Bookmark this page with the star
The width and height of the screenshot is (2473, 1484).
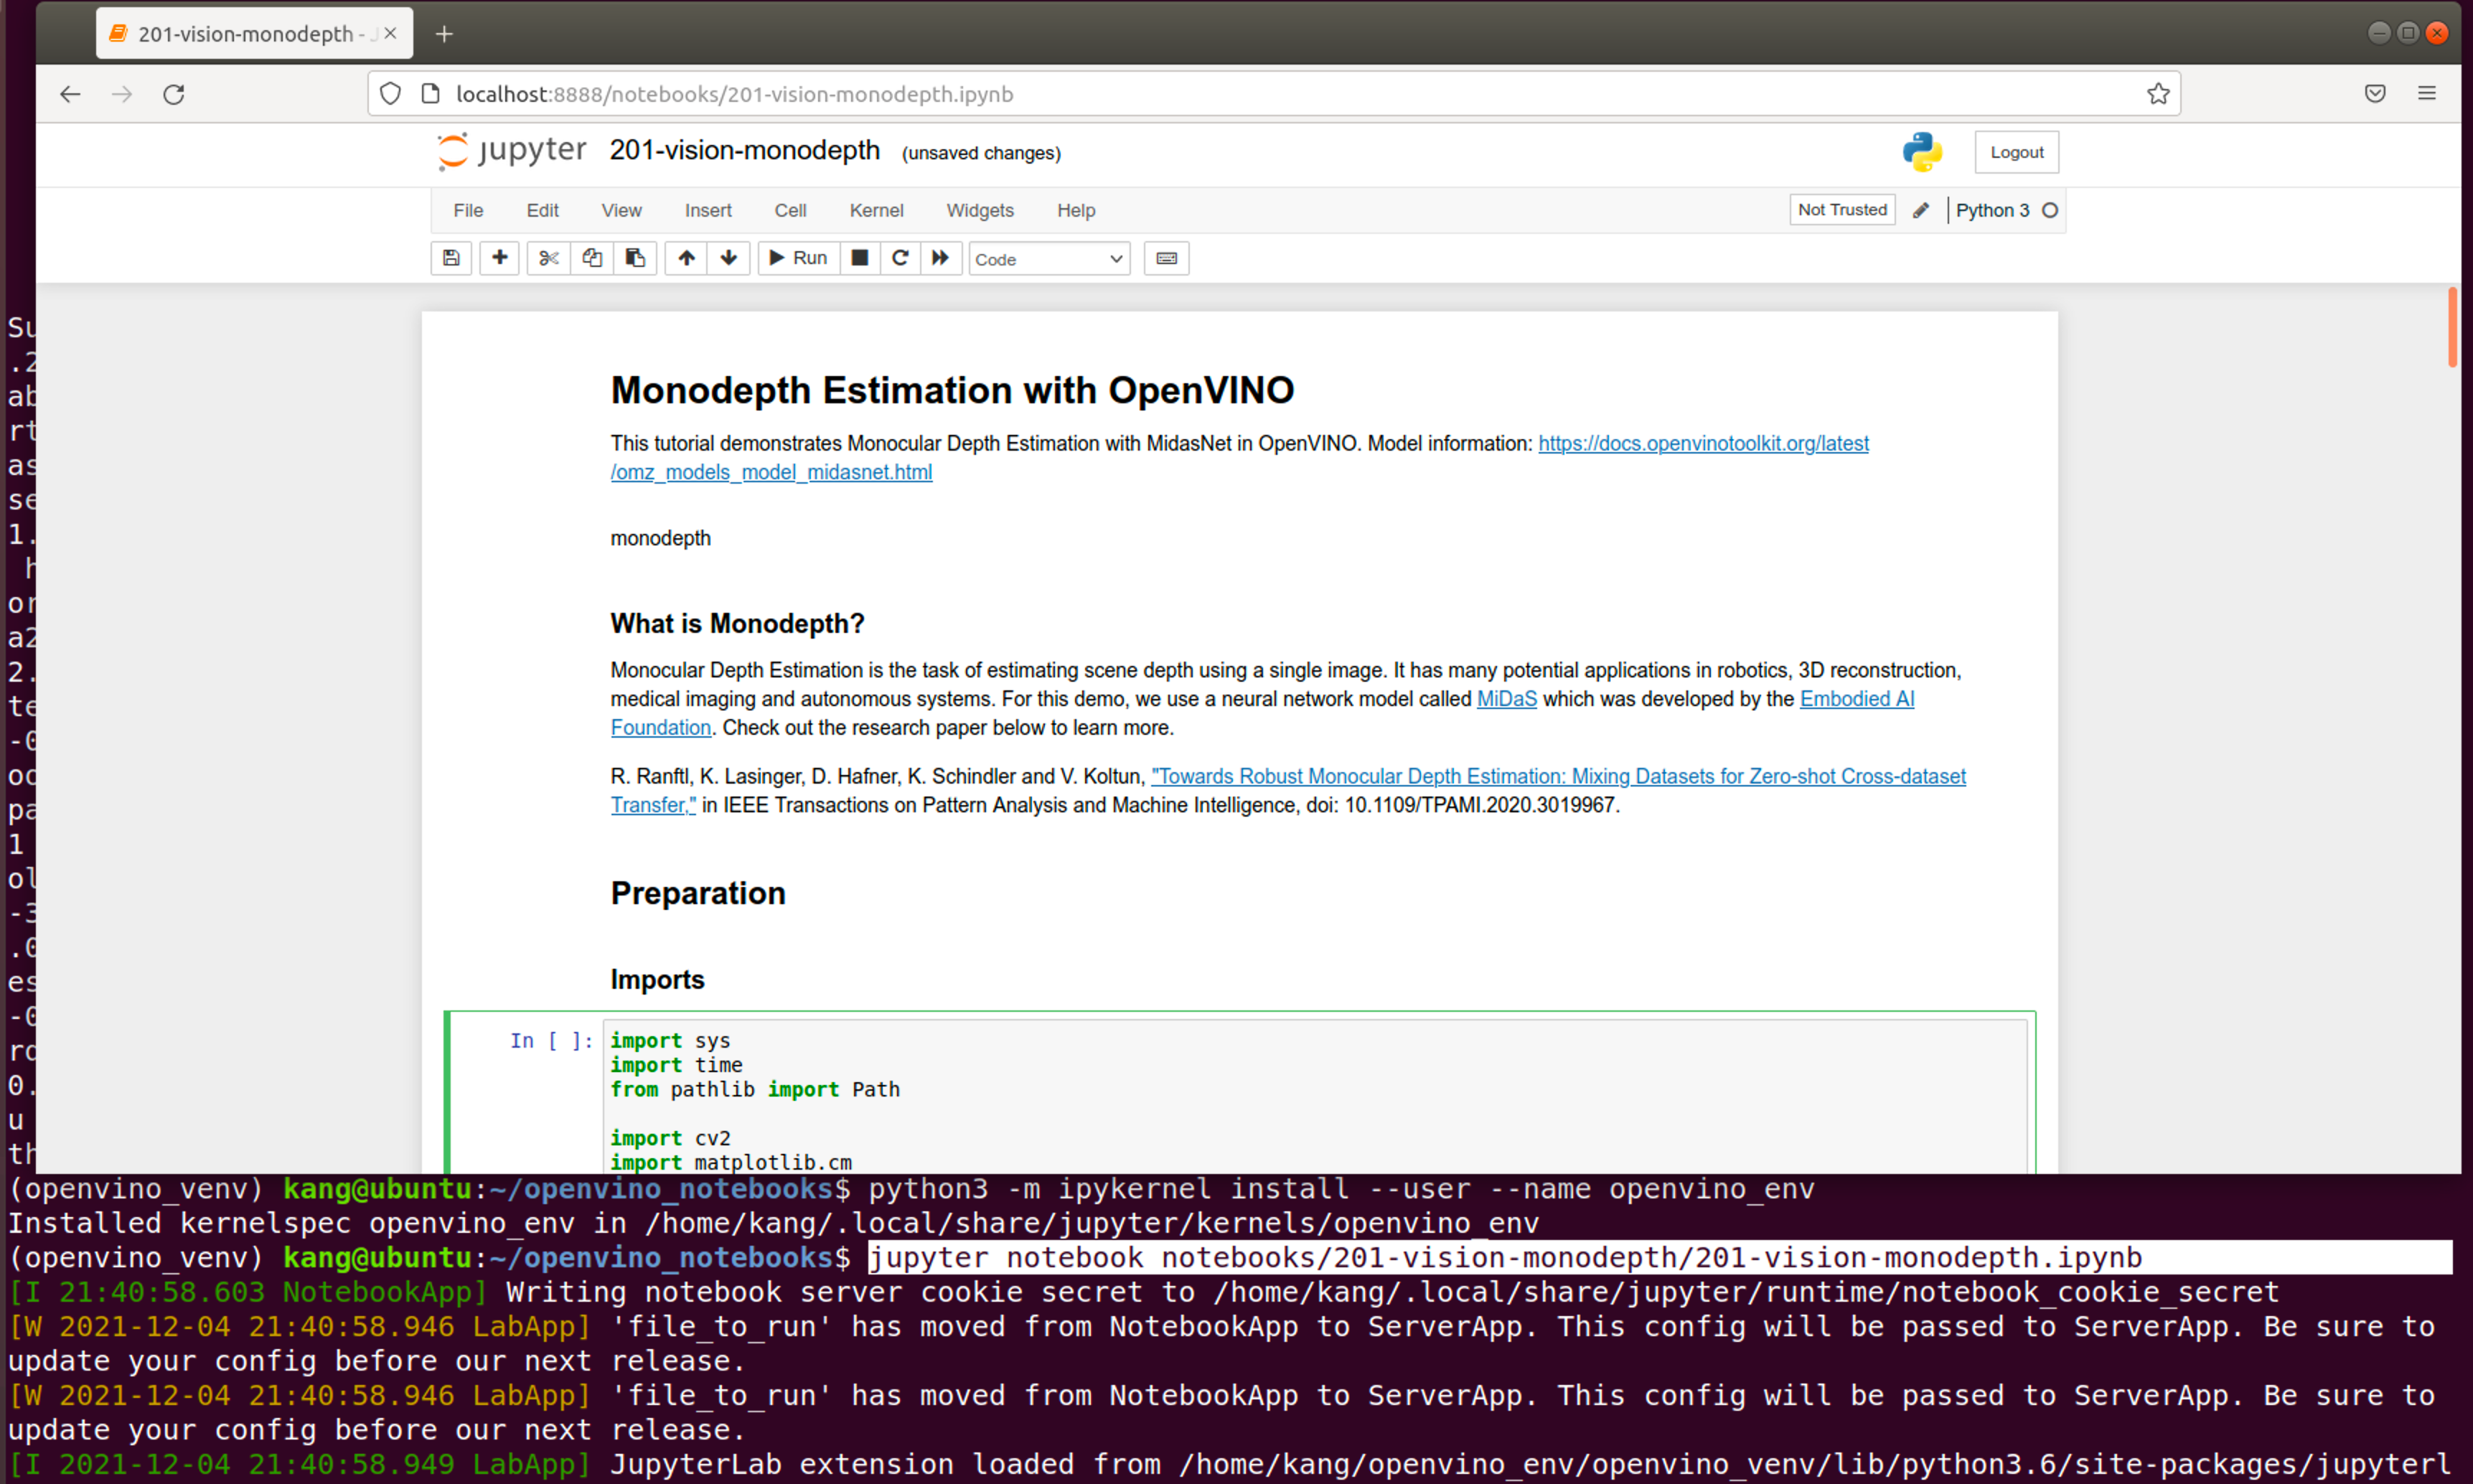(2158, 94)
